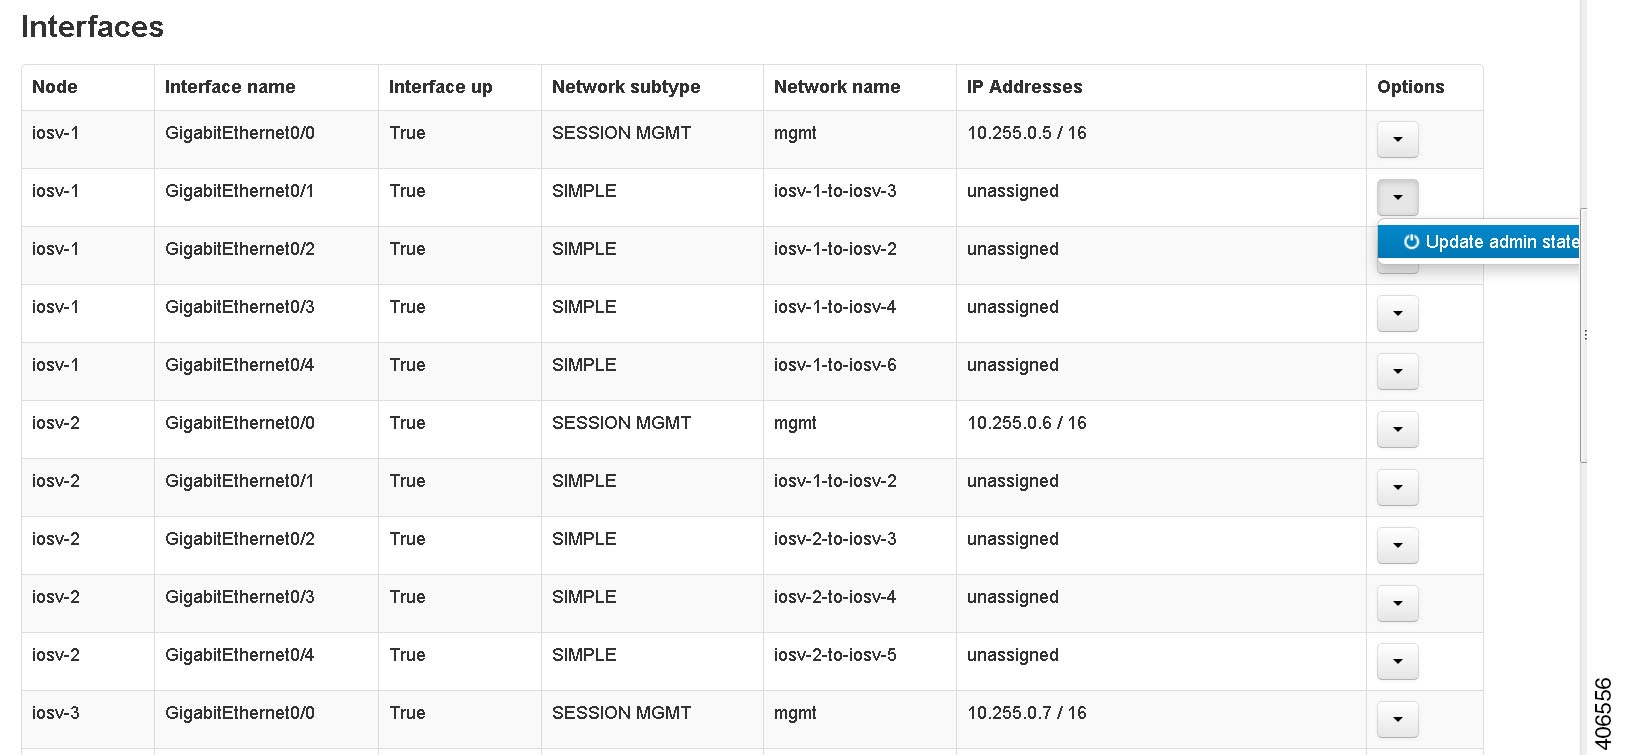This screenshot has height=755, width=1640.
Task: Choose Update admin state from the menu
Action: [1490, 242]
